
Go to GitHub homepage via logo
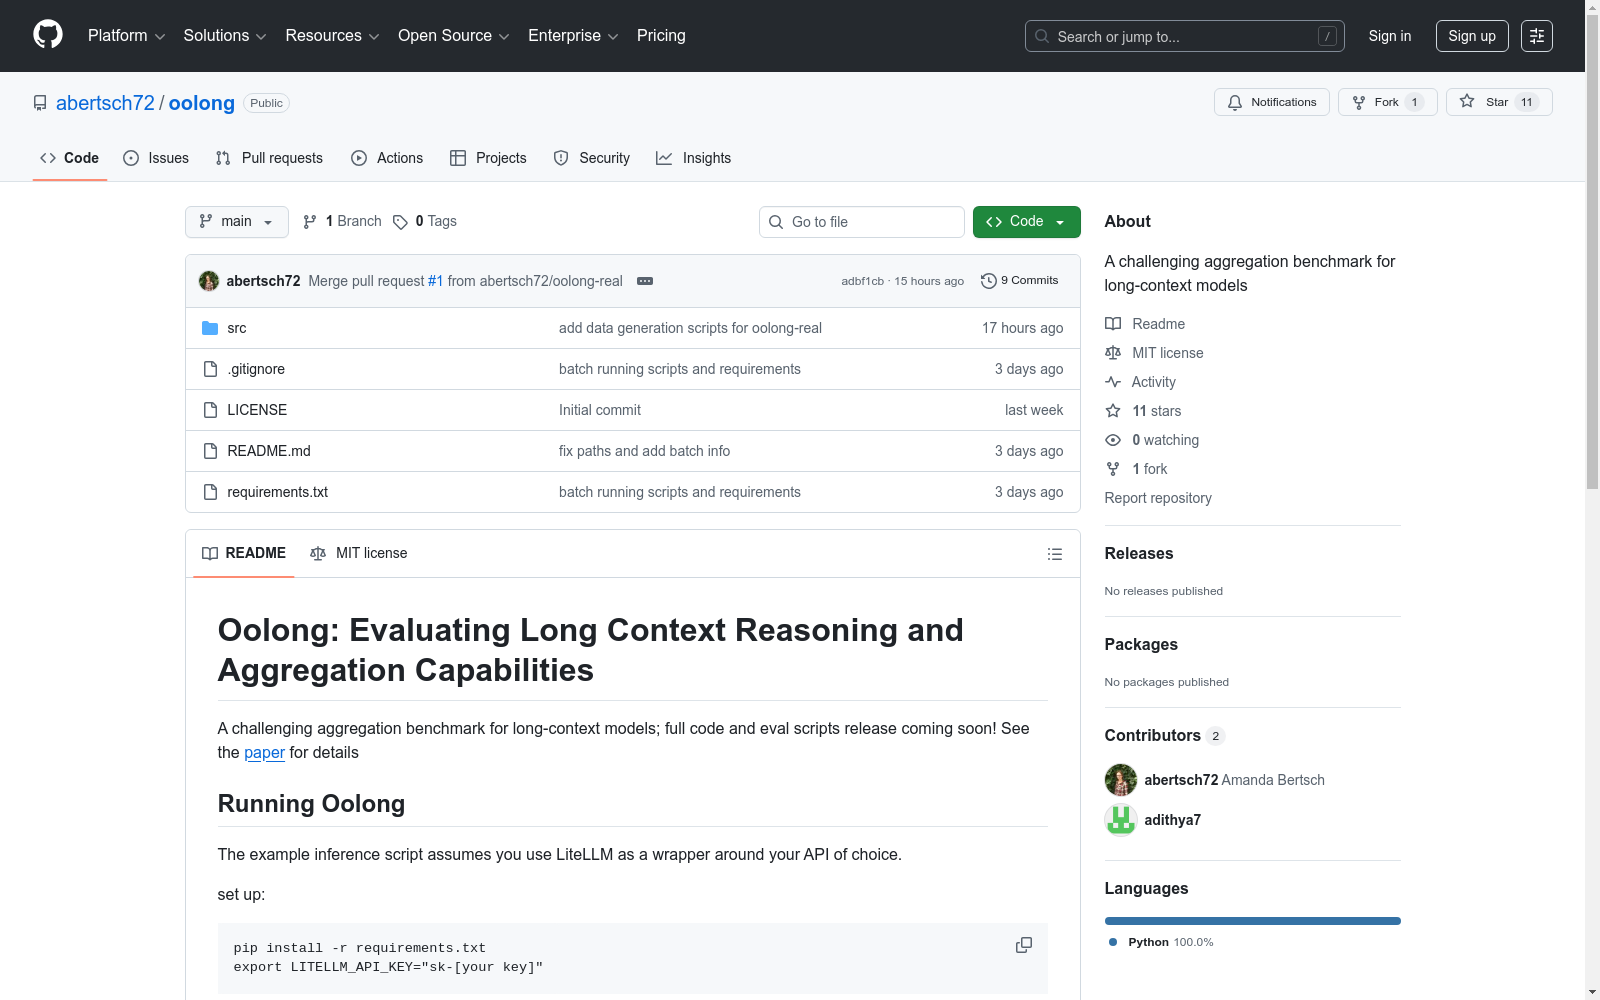tap(48, 35)
